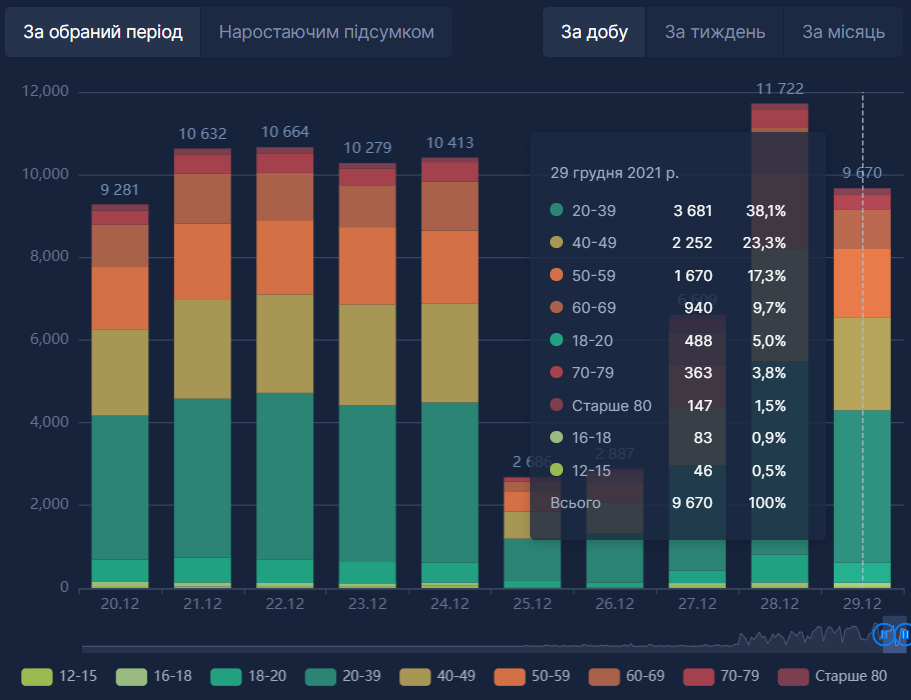
Task: Toggle the 40-49 legend swatch
Action: pos(415,676)
